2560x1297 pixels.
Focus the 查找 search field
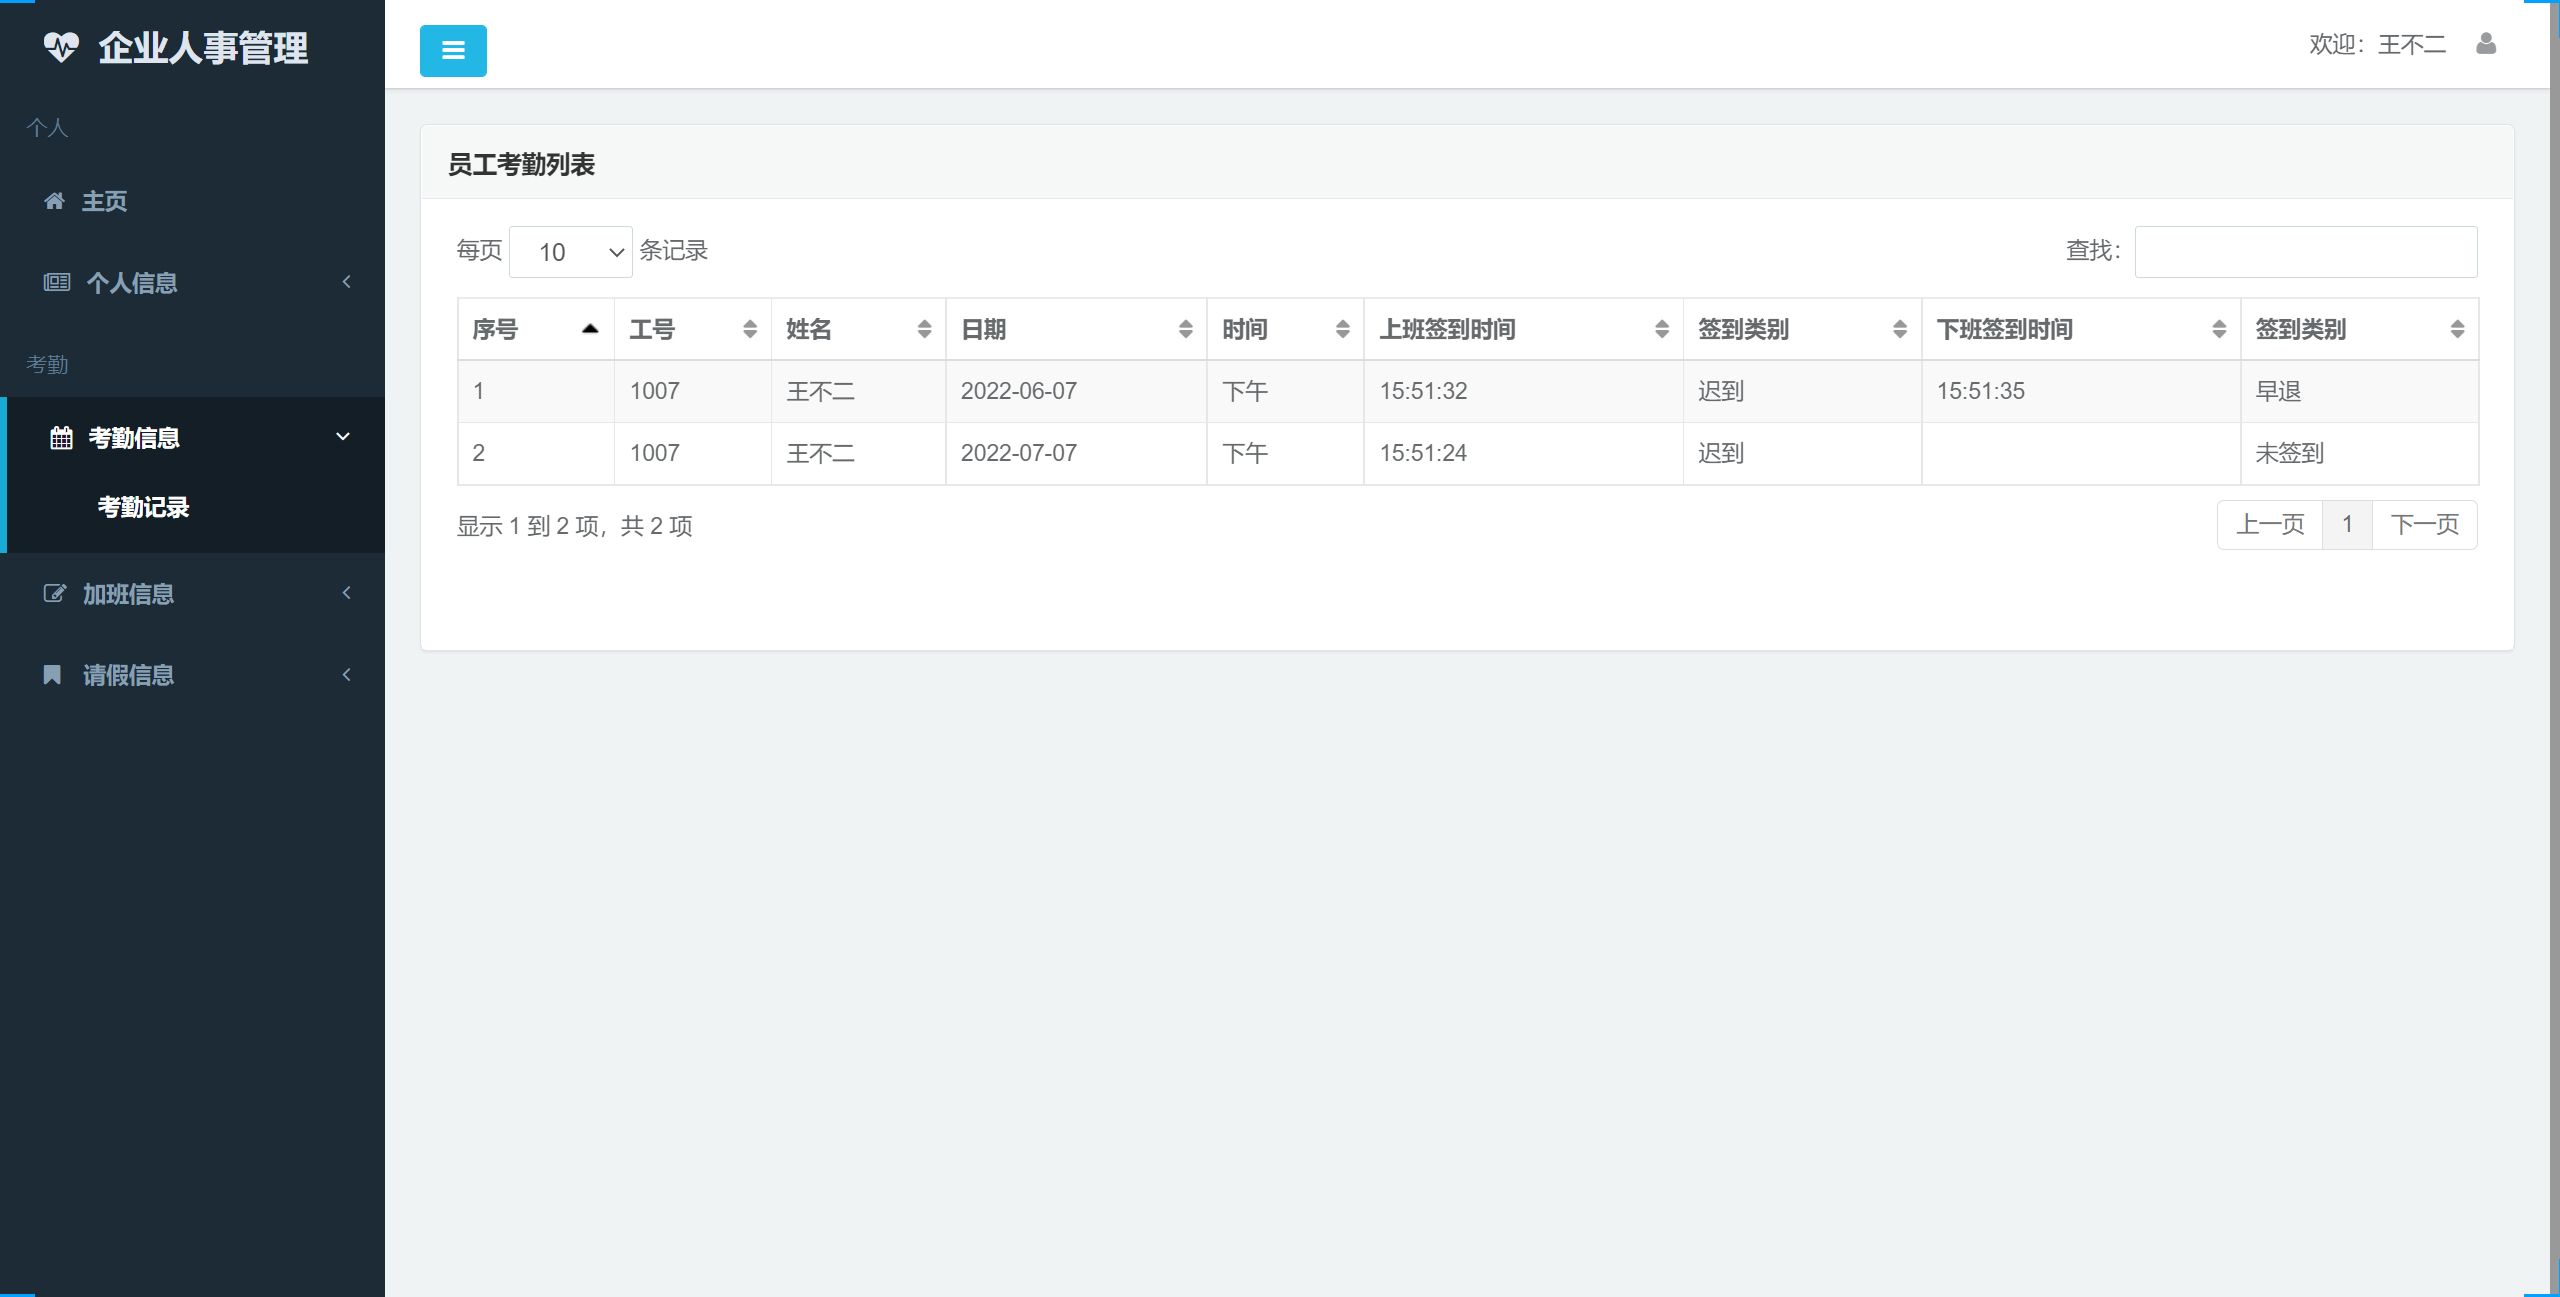pyautogui.click(x=2306, y=252)
